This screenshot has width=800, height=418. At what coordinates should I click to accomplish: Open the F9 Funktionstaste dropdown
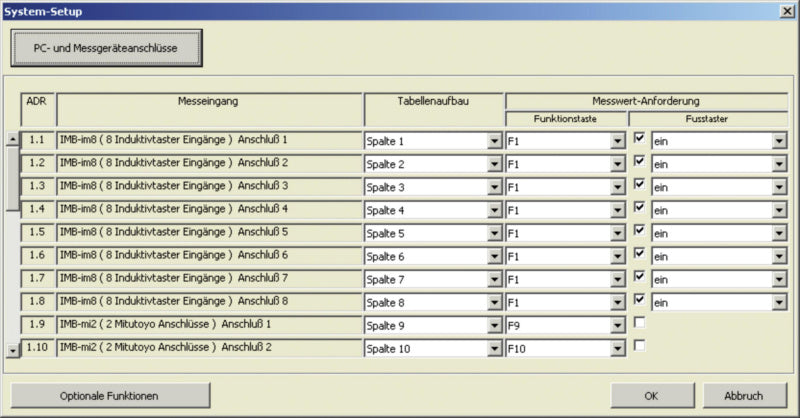pos(617,326)
